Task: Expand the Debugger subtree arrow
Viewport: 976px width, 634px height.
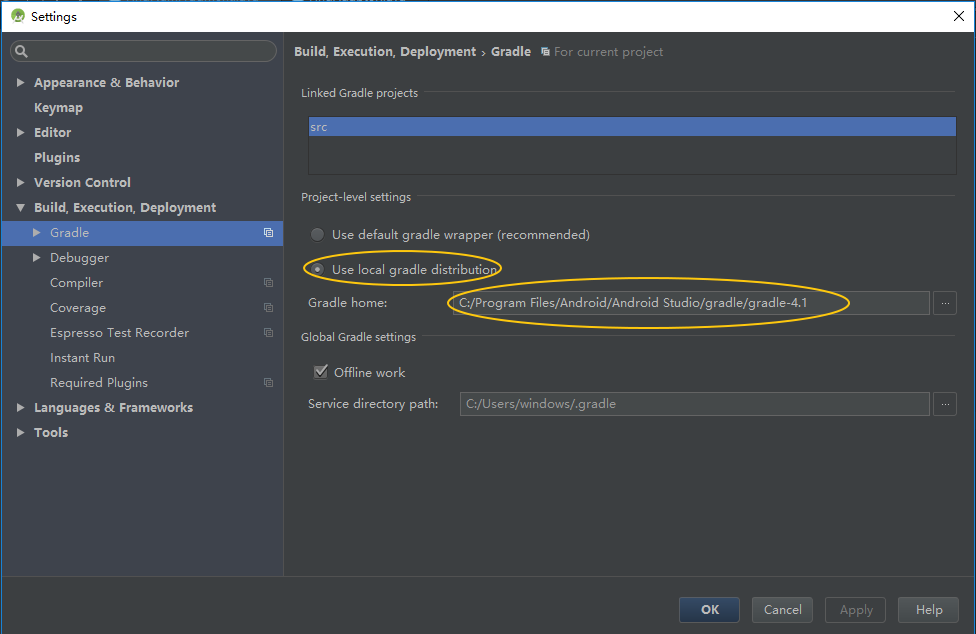Action: (37, 257)
